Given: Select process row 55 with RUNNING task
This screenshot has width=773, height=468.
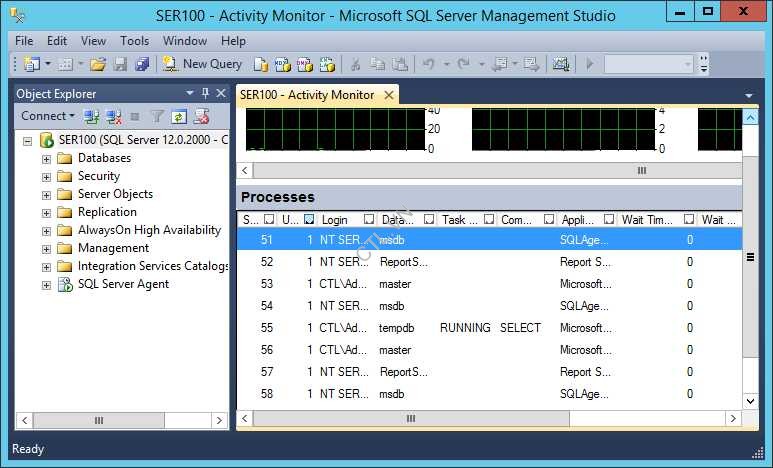Looking at the screenshot, I should coord(490,328).
